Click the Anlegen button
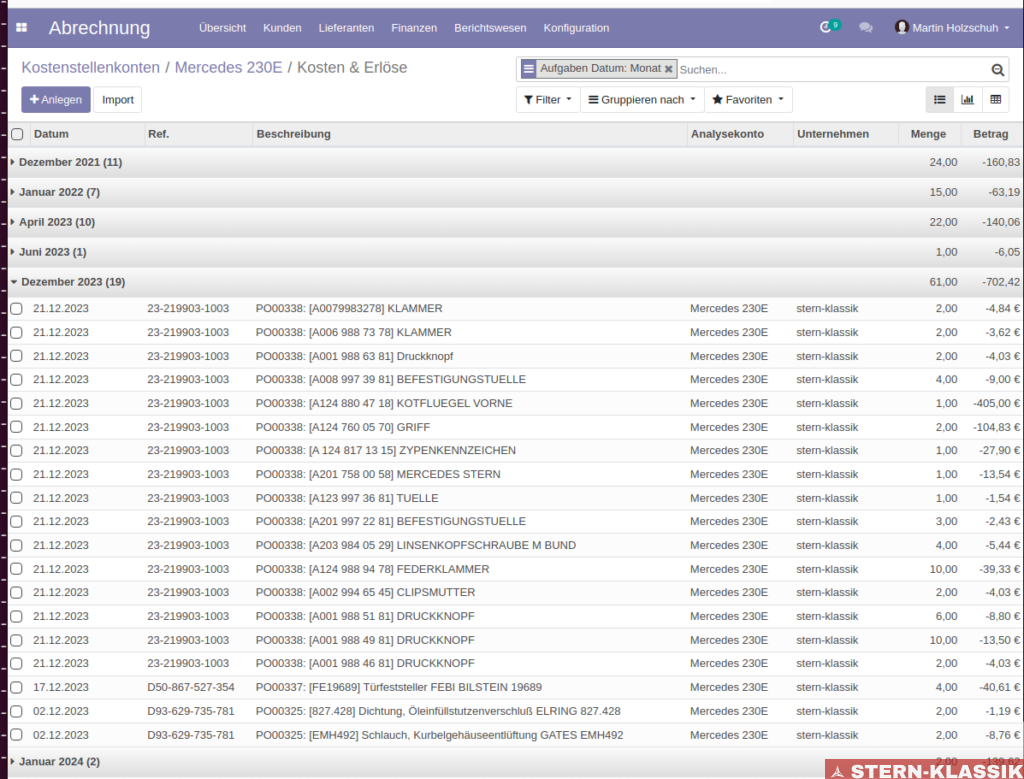 (x=56, y=100)
